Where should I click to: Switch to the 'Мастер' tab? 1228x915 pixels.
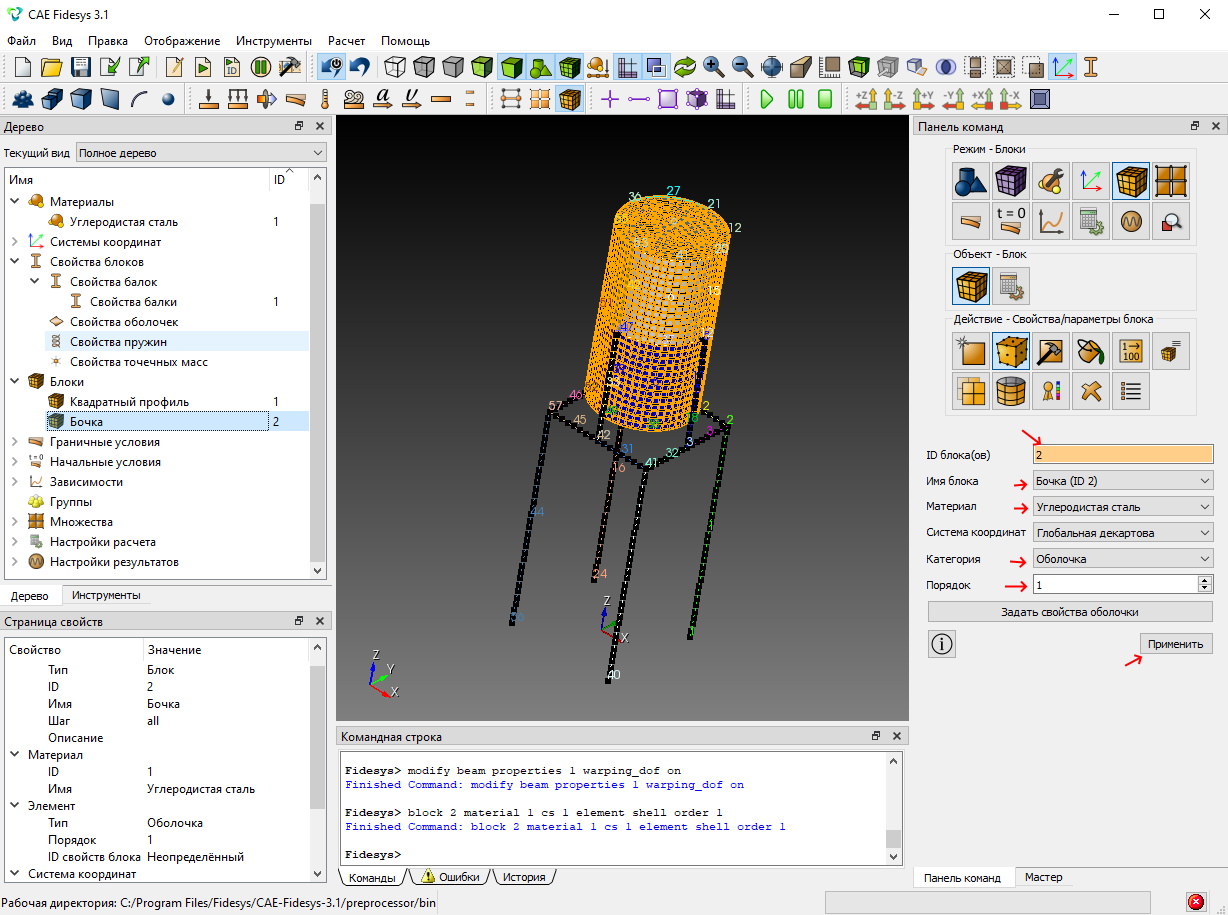pyautogui.click(x=1044, y=877)
